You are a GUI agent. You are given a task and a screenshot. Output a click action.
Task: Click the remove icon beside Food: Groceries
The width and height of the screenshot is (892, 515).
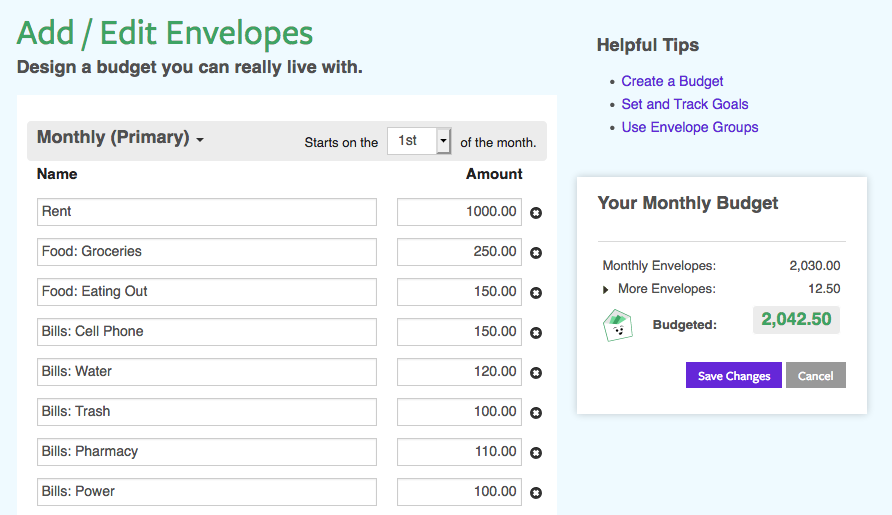[536, 253]
